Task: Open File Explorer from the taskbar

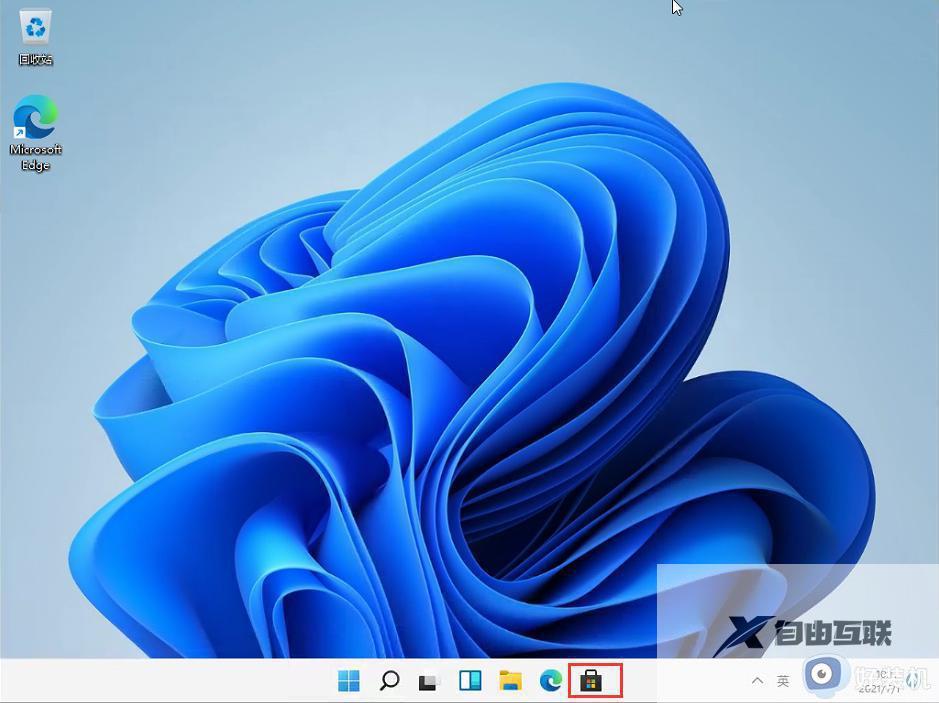Action: pyautogui.click(x=511, y=681)
